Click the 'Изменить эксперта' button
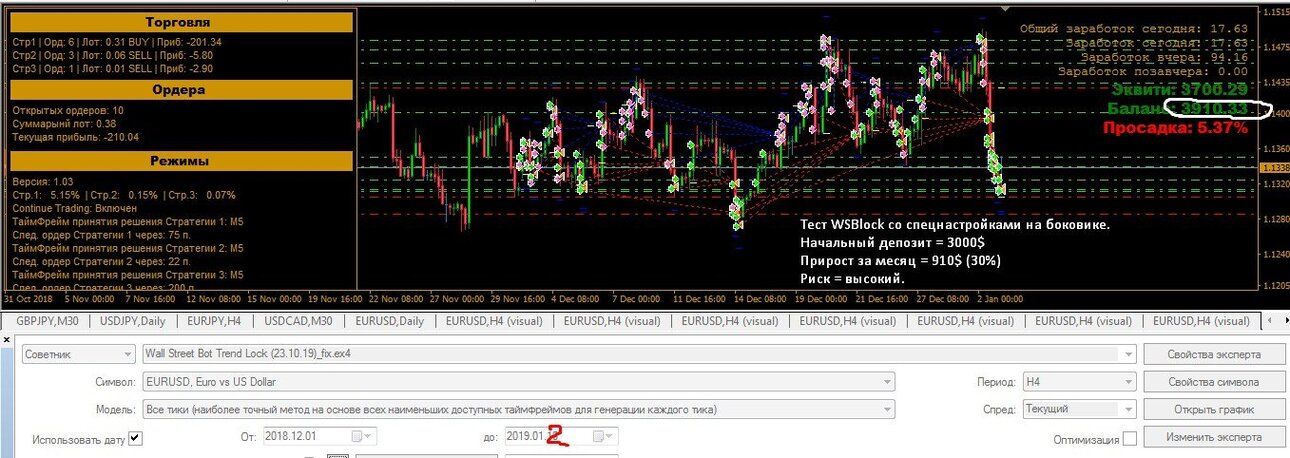The image size is (1290, 458). coord(1214,438)
